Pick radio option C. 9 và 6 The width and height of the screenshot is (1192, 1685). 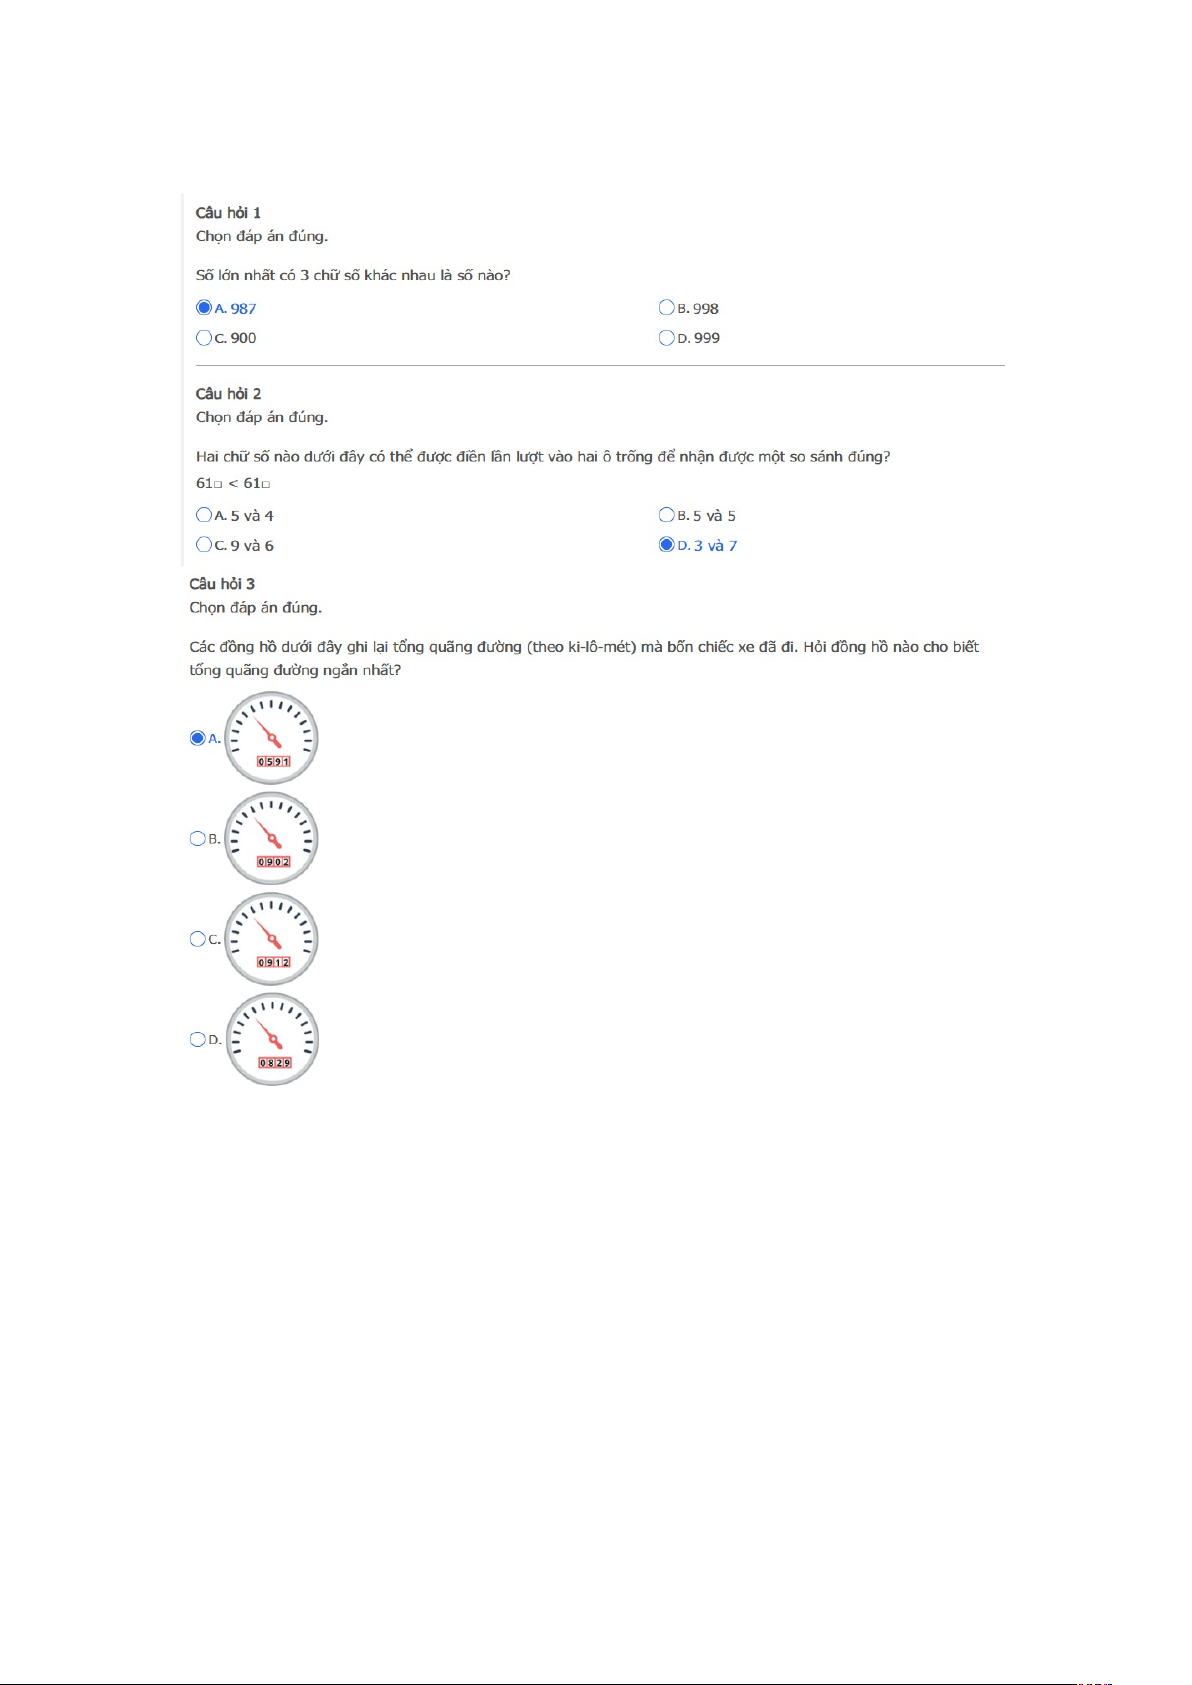click(204, 545)
